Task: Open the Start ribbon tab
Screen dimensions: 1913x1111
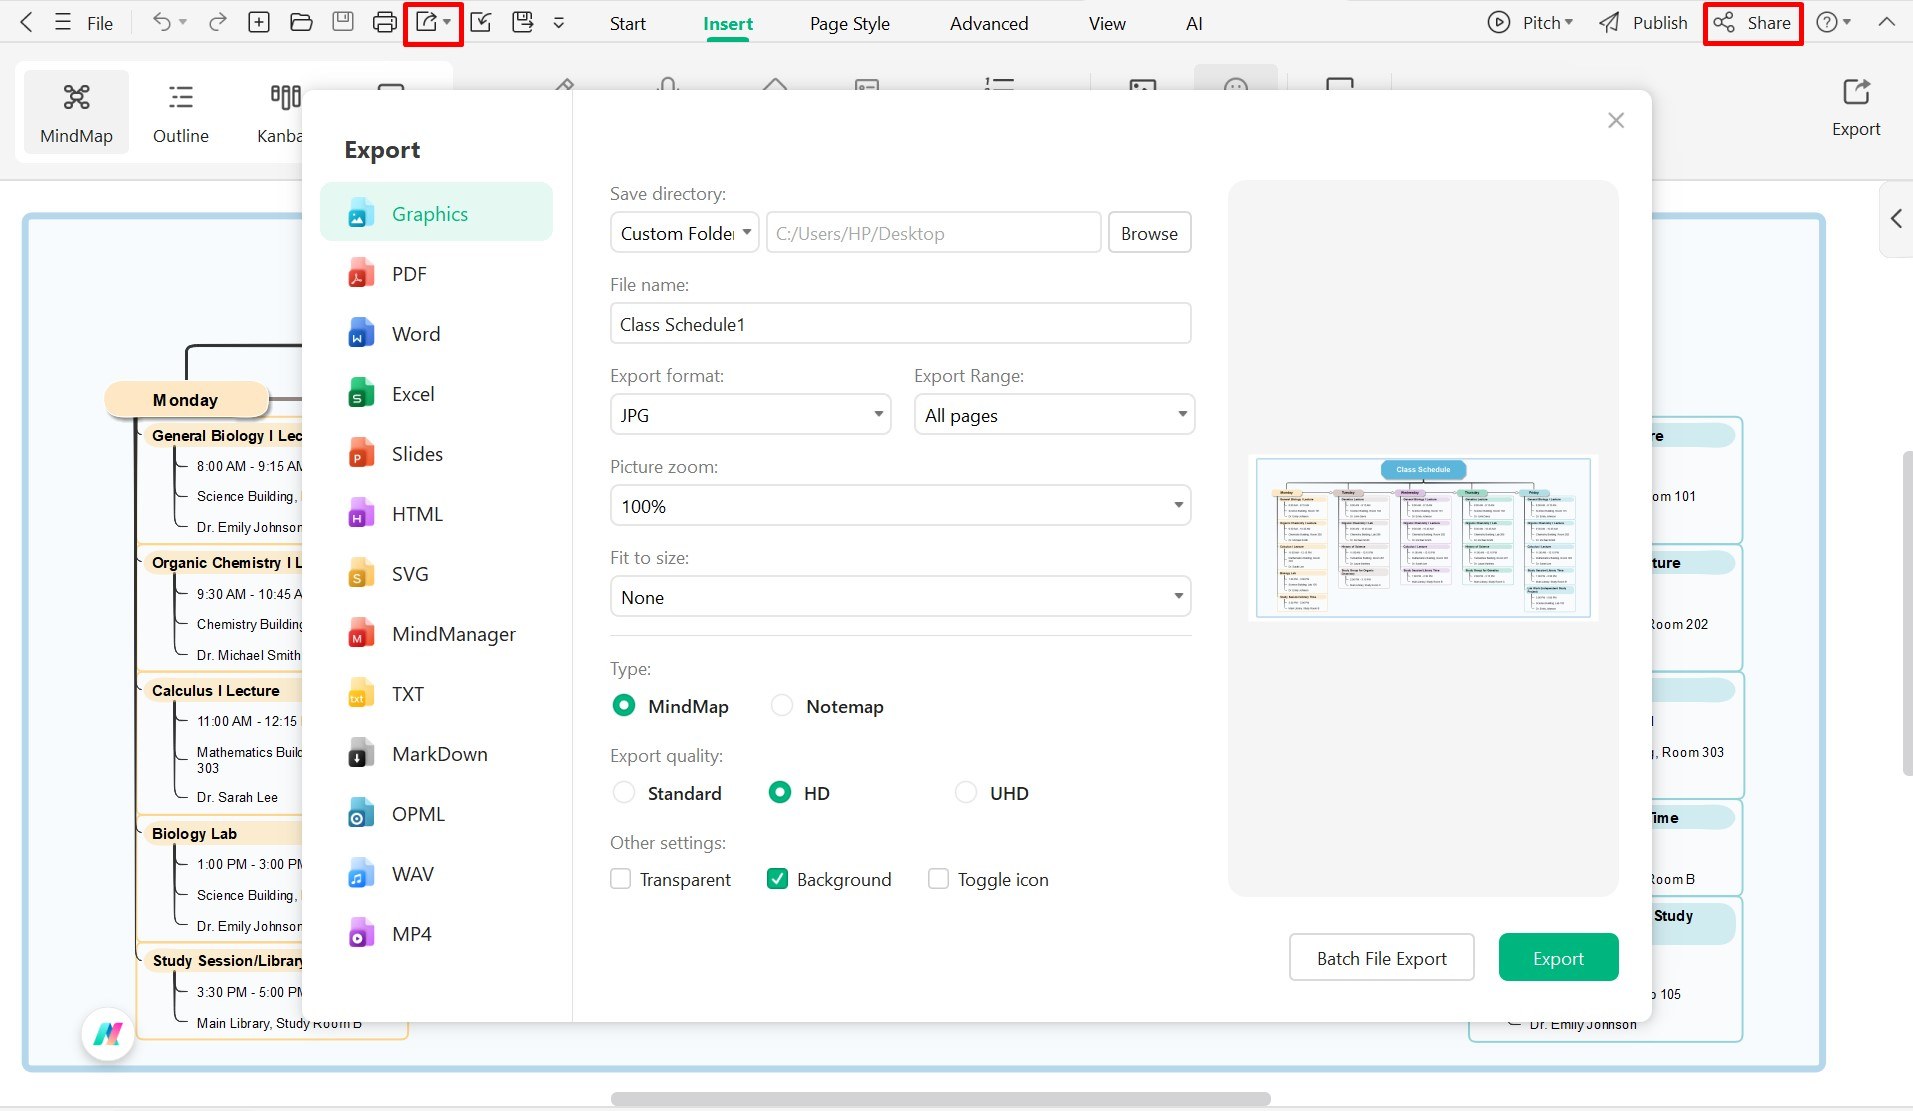Action: pyautogui.click(x=627, y=23)
